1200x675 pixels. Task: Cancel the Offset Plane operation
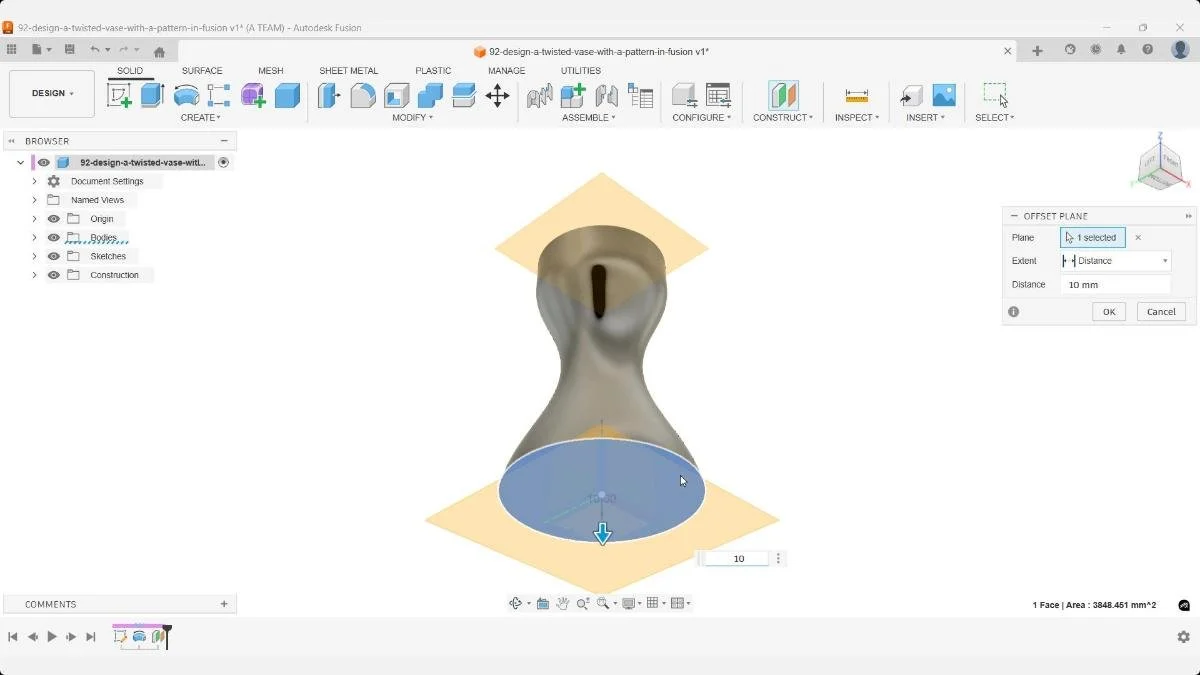point(1160,311)
